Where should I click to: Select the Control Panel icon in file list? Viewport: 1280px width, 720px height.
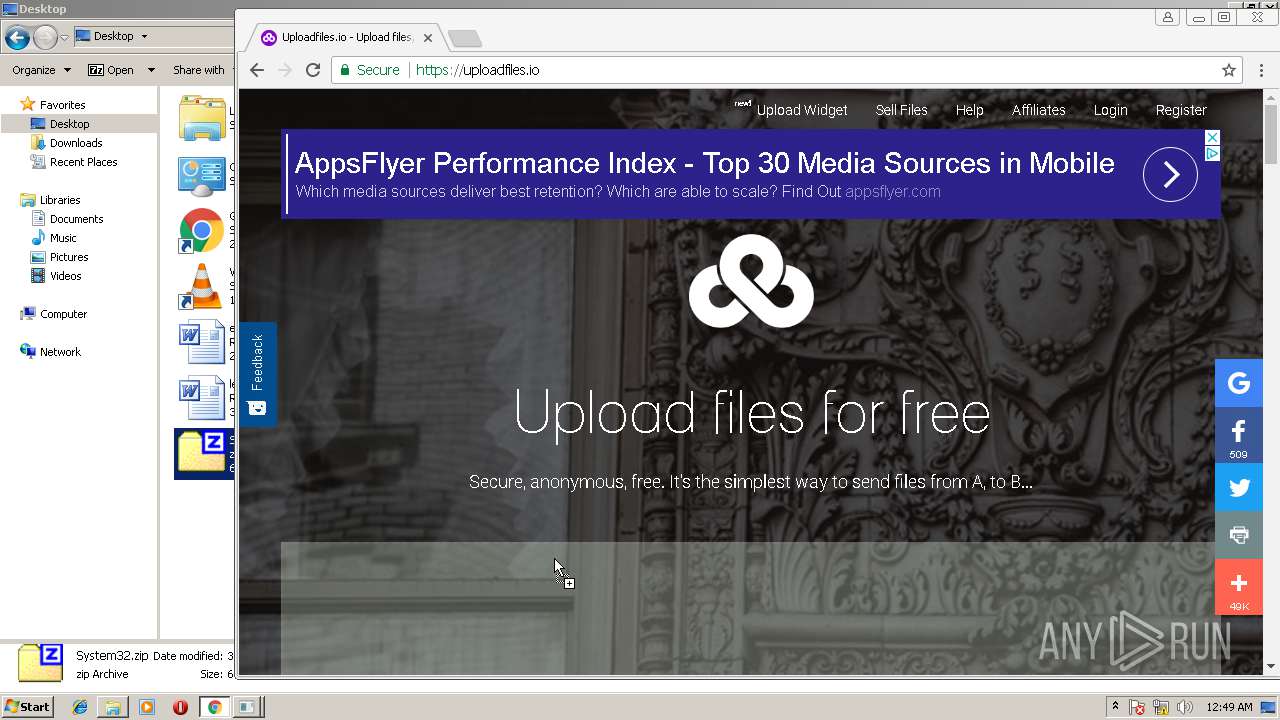(x=202, y=175)
